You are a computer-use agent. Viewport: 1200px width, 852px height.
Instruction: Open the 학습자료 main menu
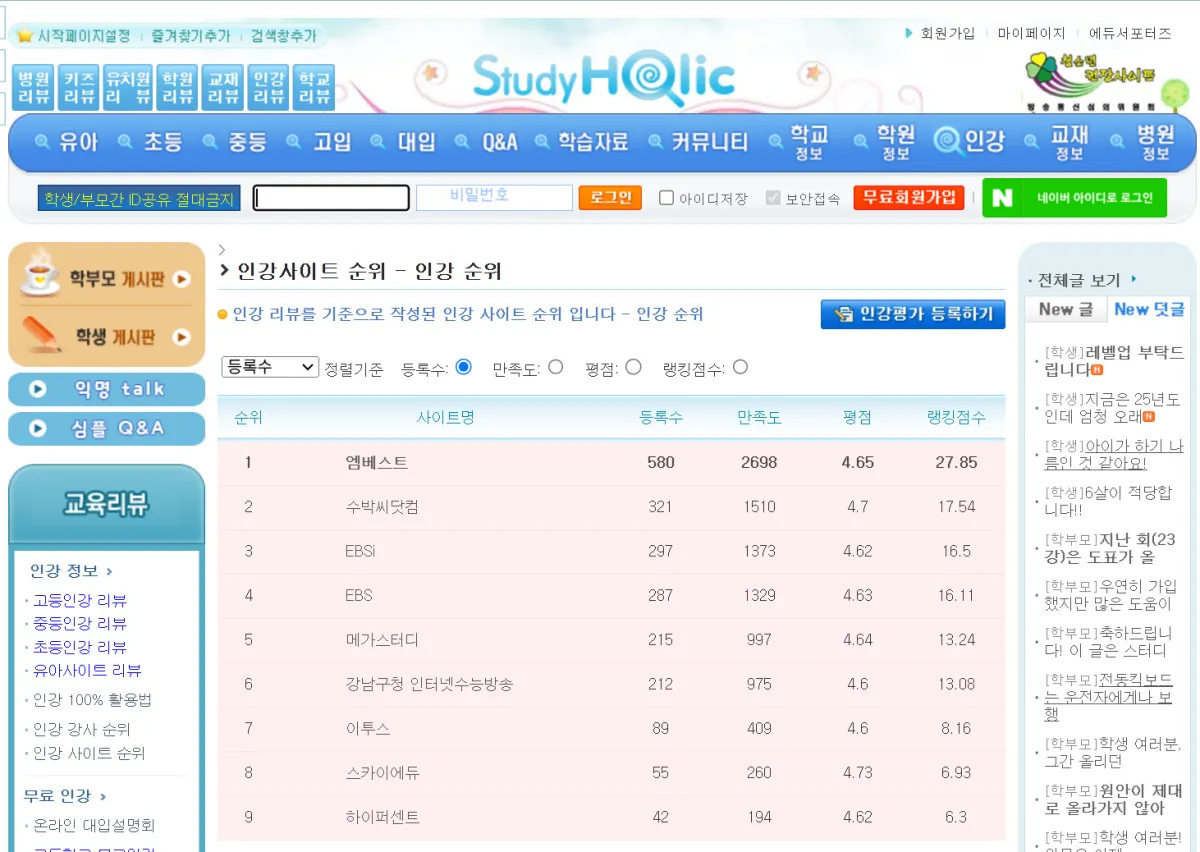[x=593, y=142]
